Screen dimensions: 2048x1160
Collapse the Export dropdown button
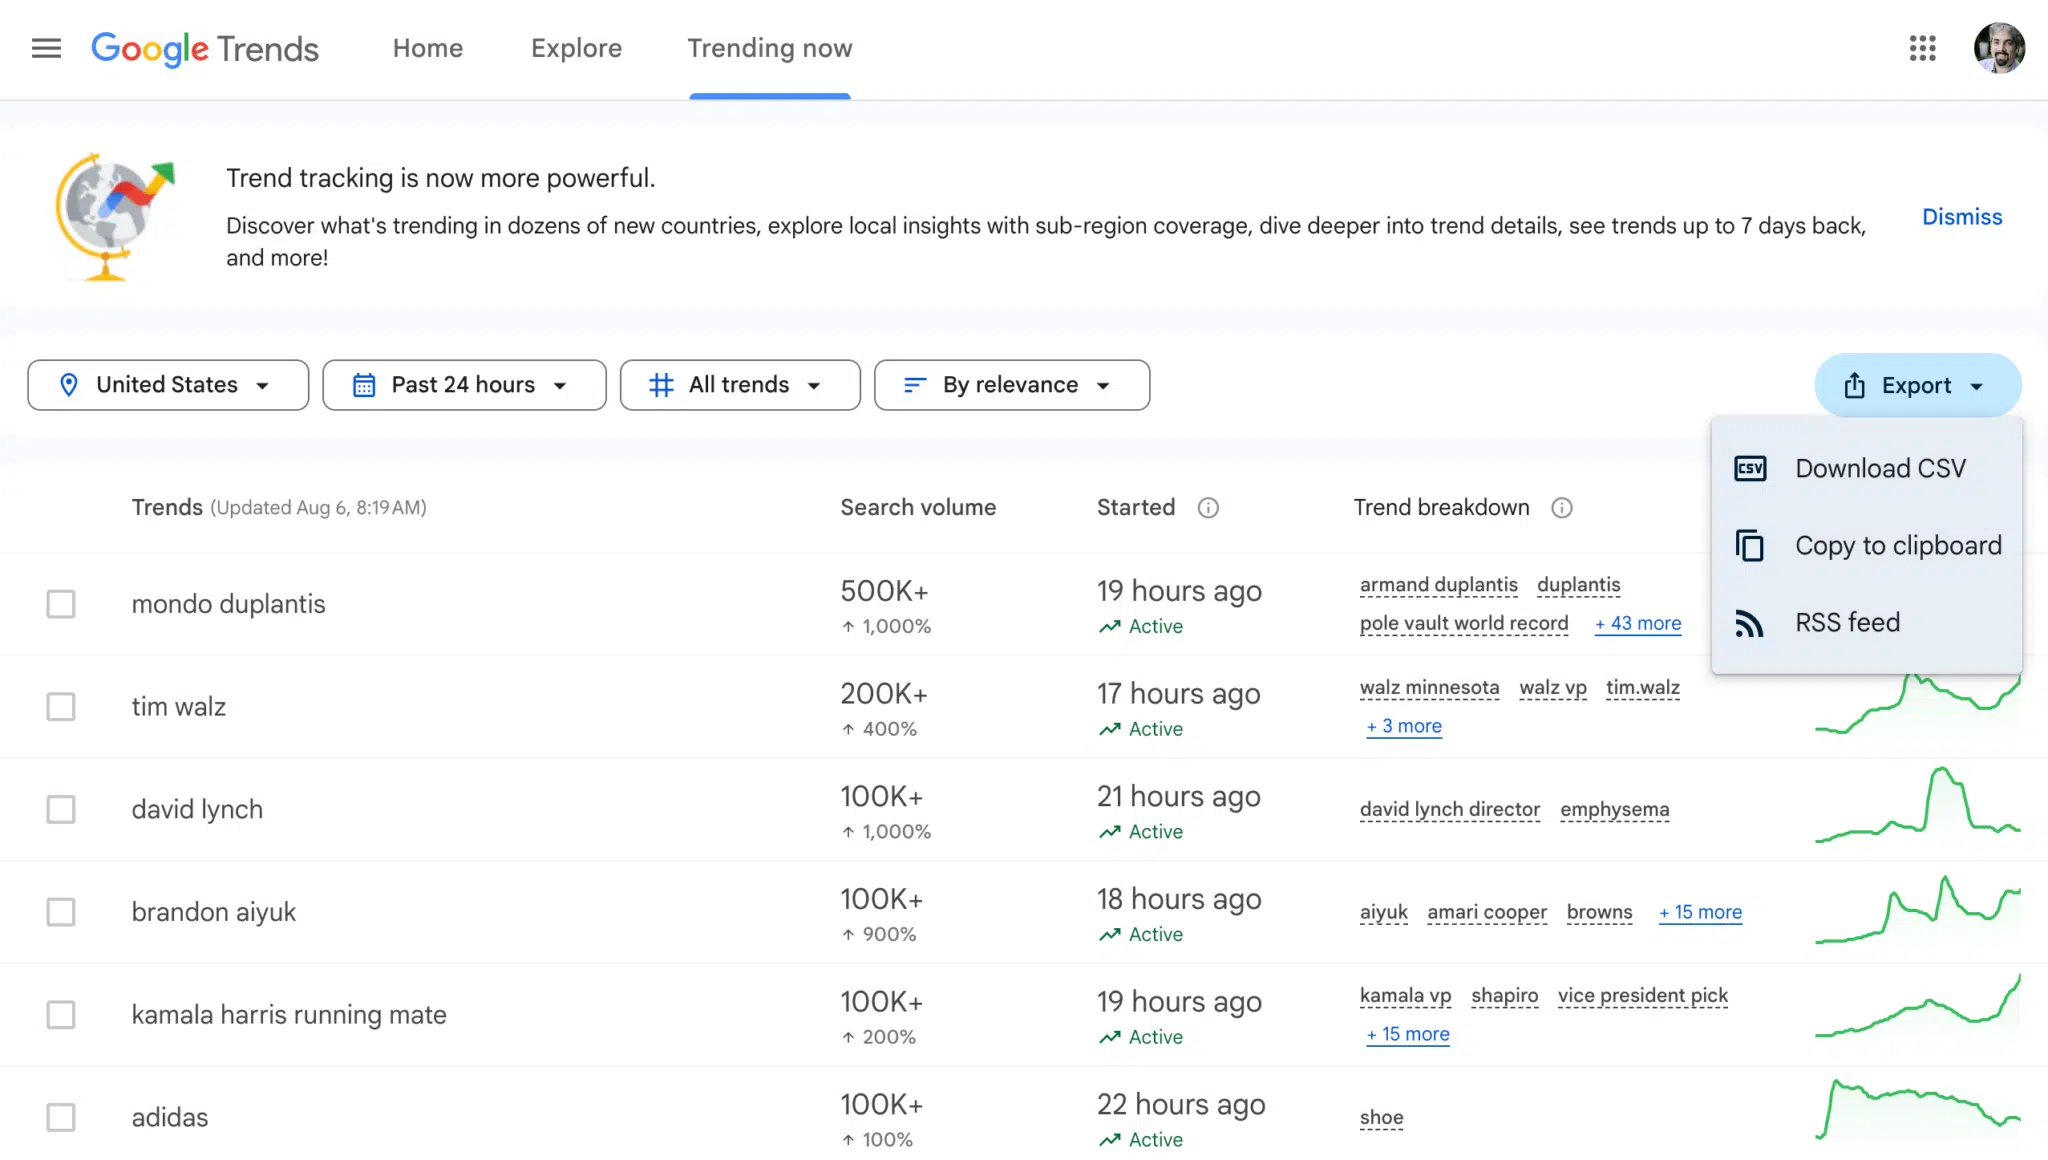1918,385
